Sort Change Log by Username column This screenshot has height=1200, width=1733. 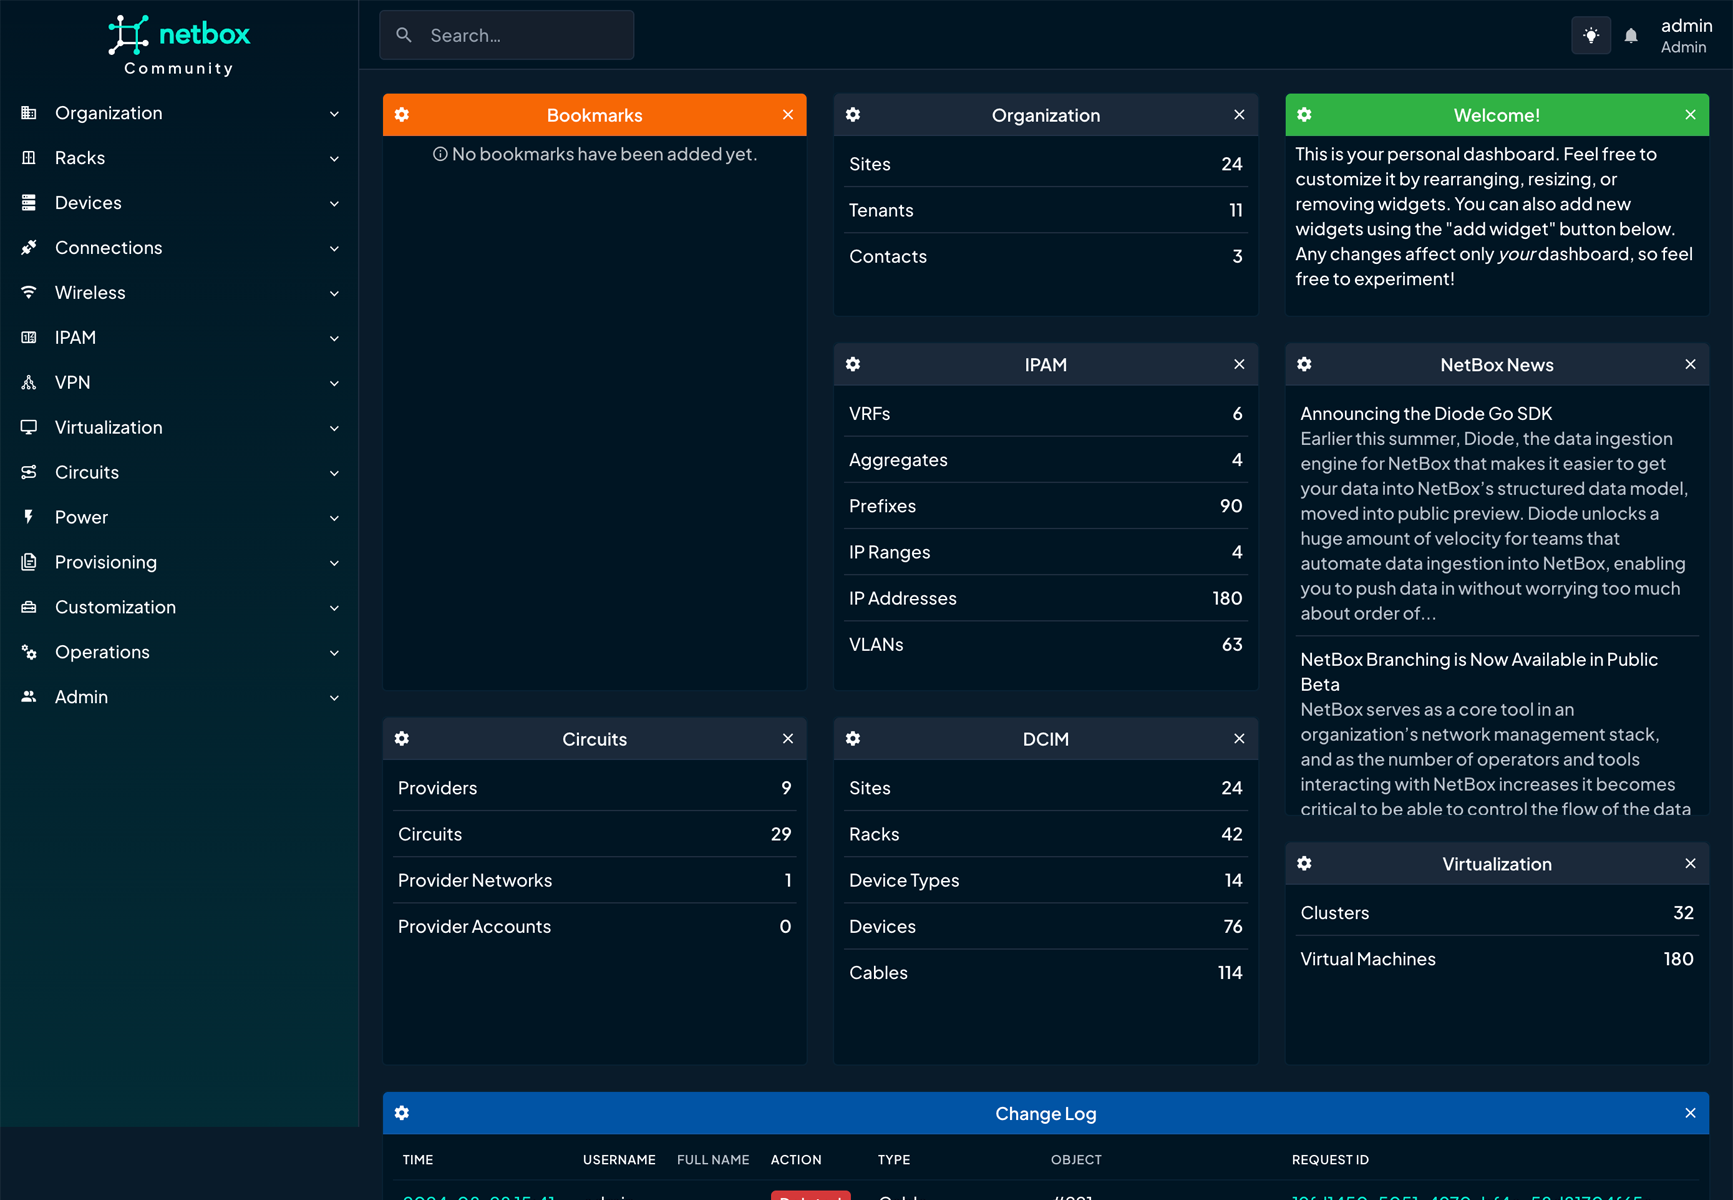coord(619,1160)
